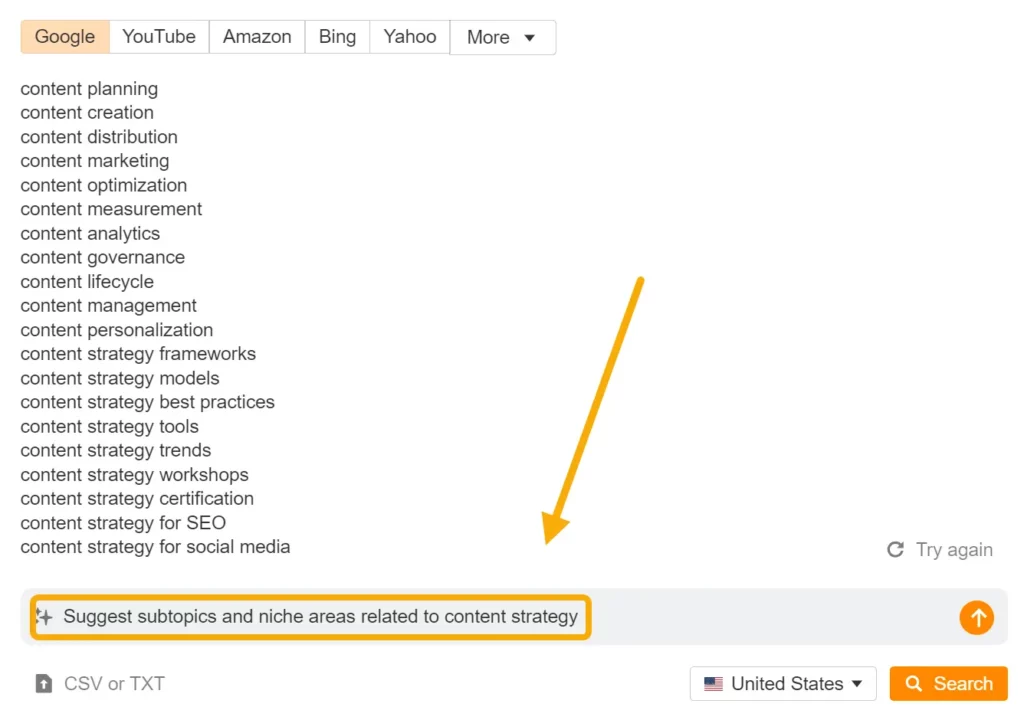Click the United States flag icon
This screenshot has width=1024, height=720.
click(x=712, y=683)
